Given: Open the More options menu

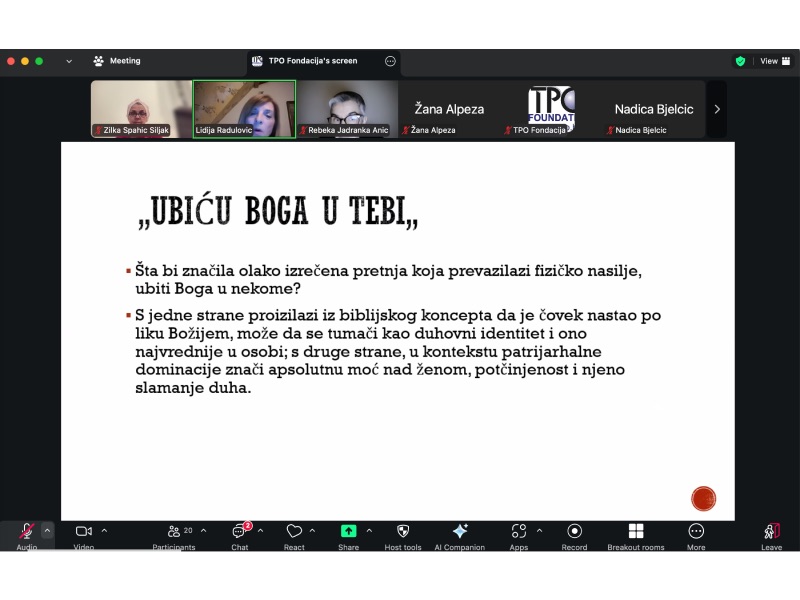Looking at the screenshot, I should [696, 532].
